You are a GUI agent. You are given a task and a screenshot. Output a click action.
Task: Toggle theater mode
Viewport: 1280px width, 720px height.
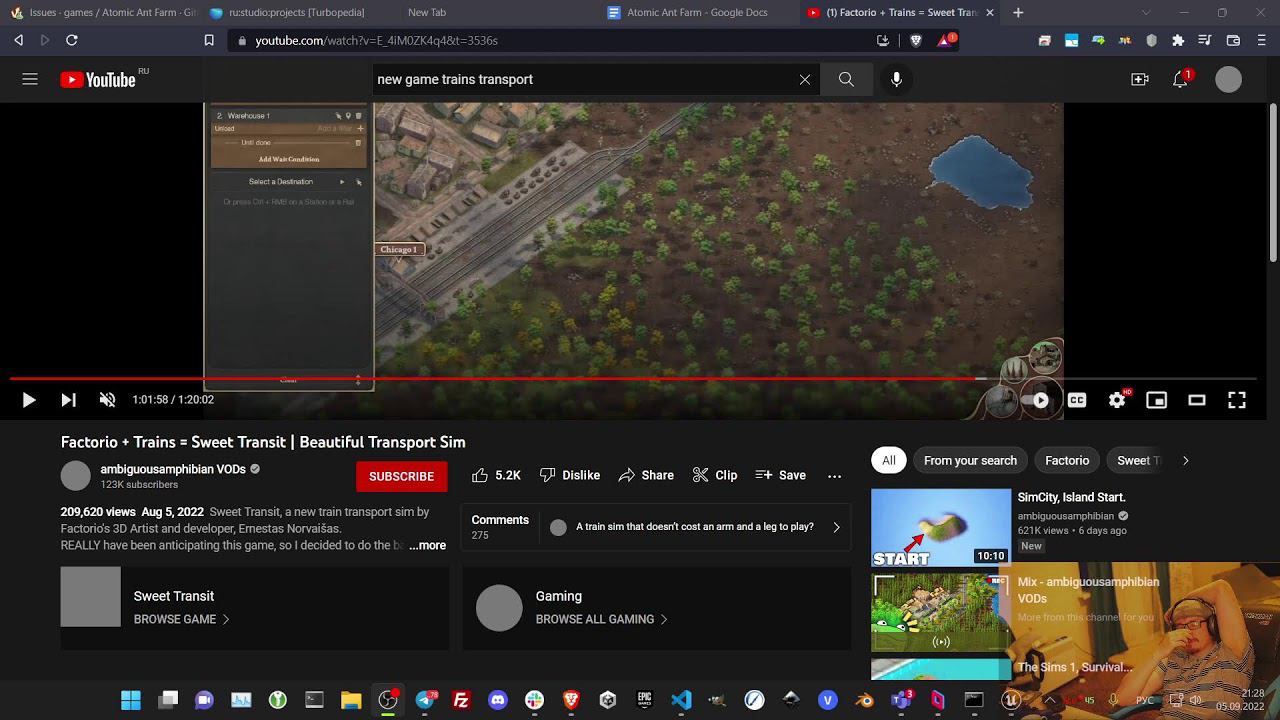pos(1197,400)
